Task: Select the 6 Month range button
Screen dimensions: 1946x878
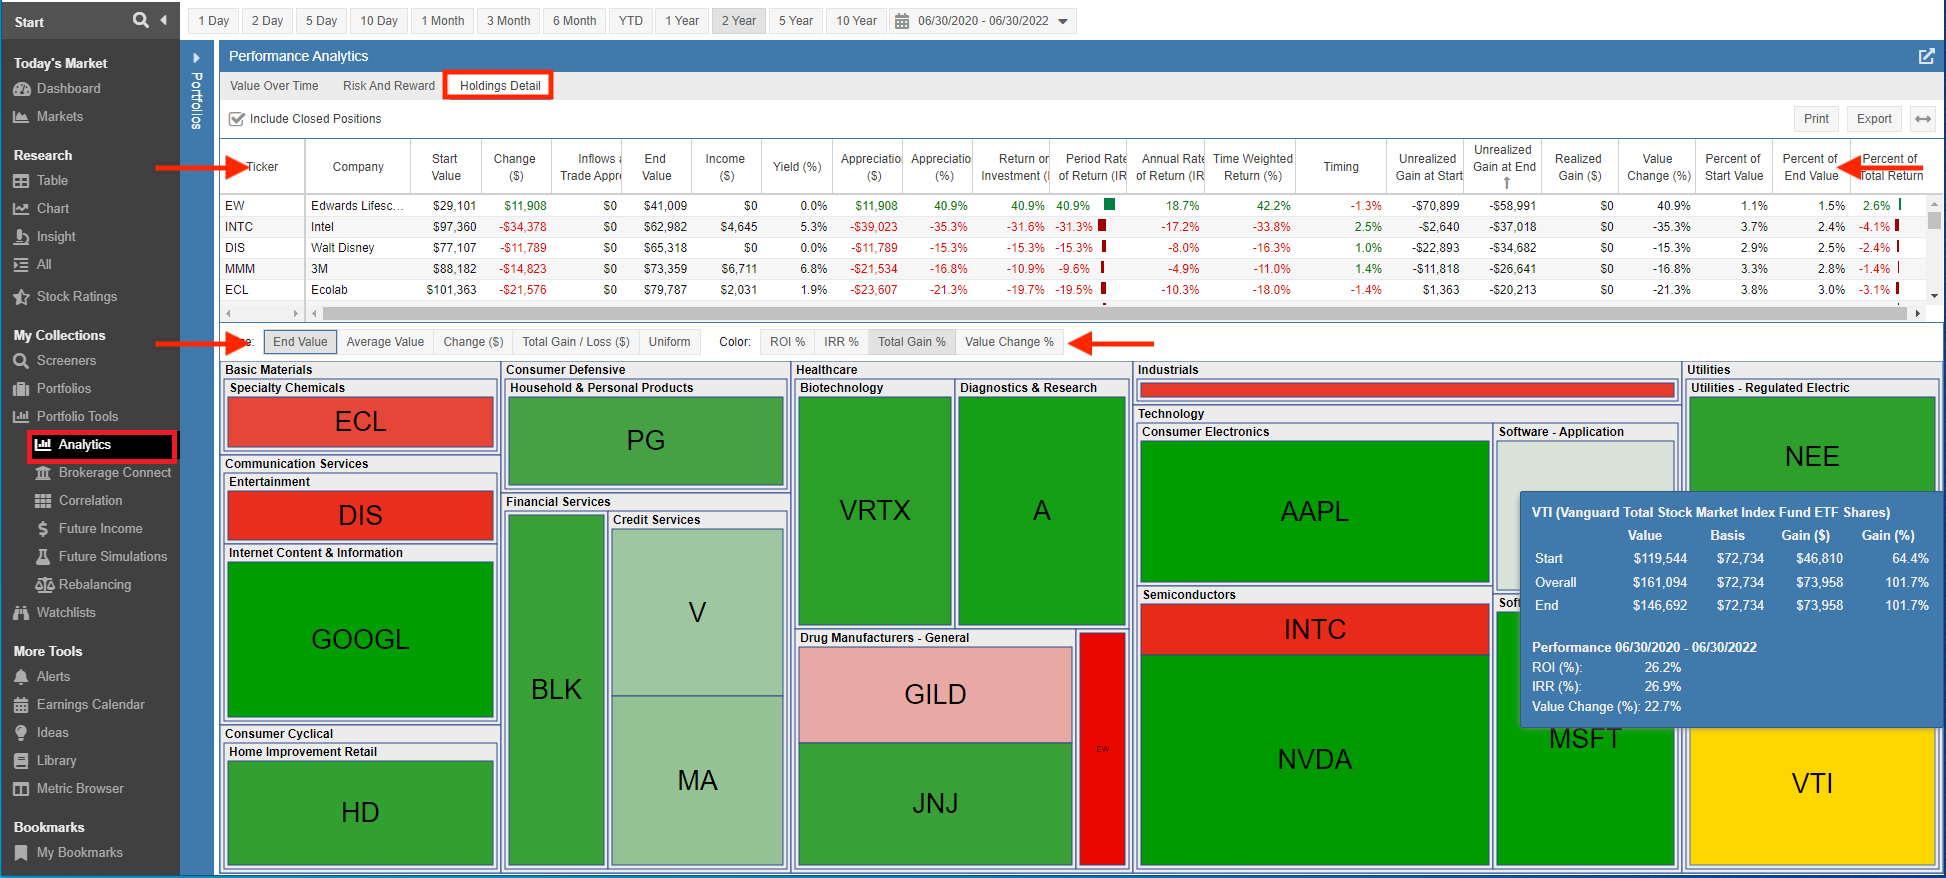Action: [574, 21]
